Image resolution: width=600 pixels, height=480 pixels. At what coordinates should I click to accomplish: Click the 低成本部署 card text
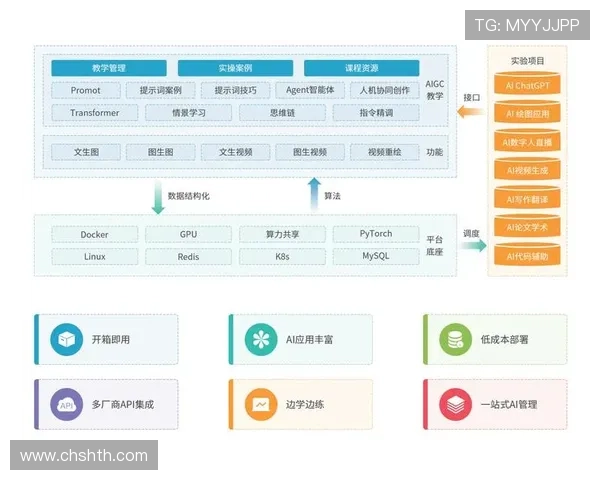coord(504,340)
